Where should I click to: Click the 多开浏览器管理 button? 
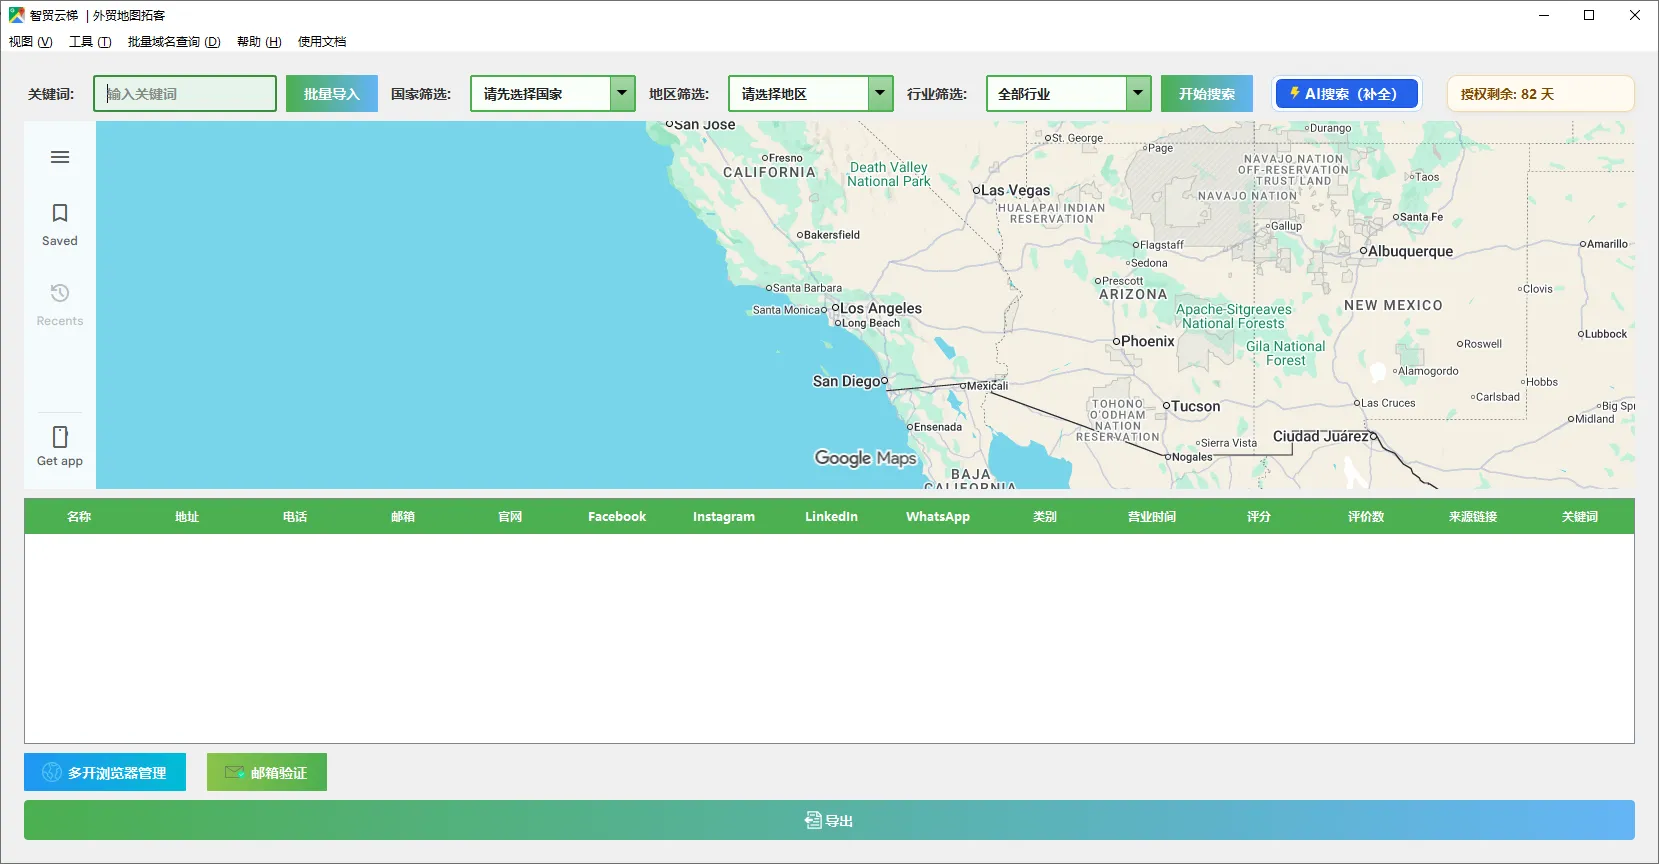[105, 772]
